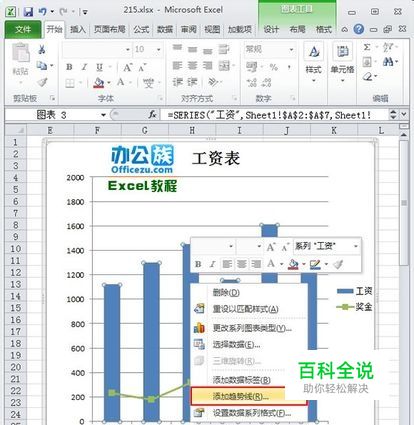Choose Select Data in context menu
The height and width of the screenshot is (425, 414).
point(249,344)
